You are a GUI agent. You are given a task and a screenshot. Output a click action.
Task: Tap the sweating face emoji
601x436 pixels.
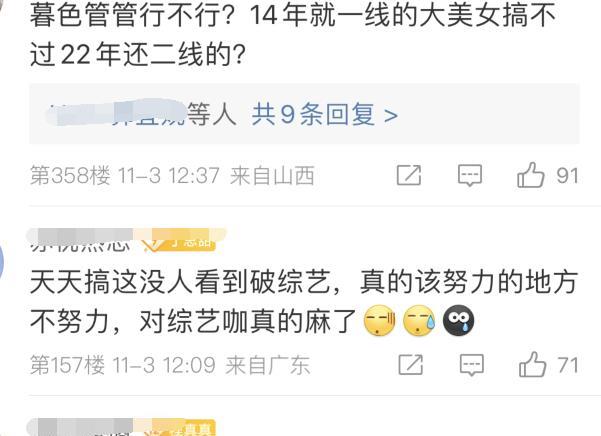[419, 321]
